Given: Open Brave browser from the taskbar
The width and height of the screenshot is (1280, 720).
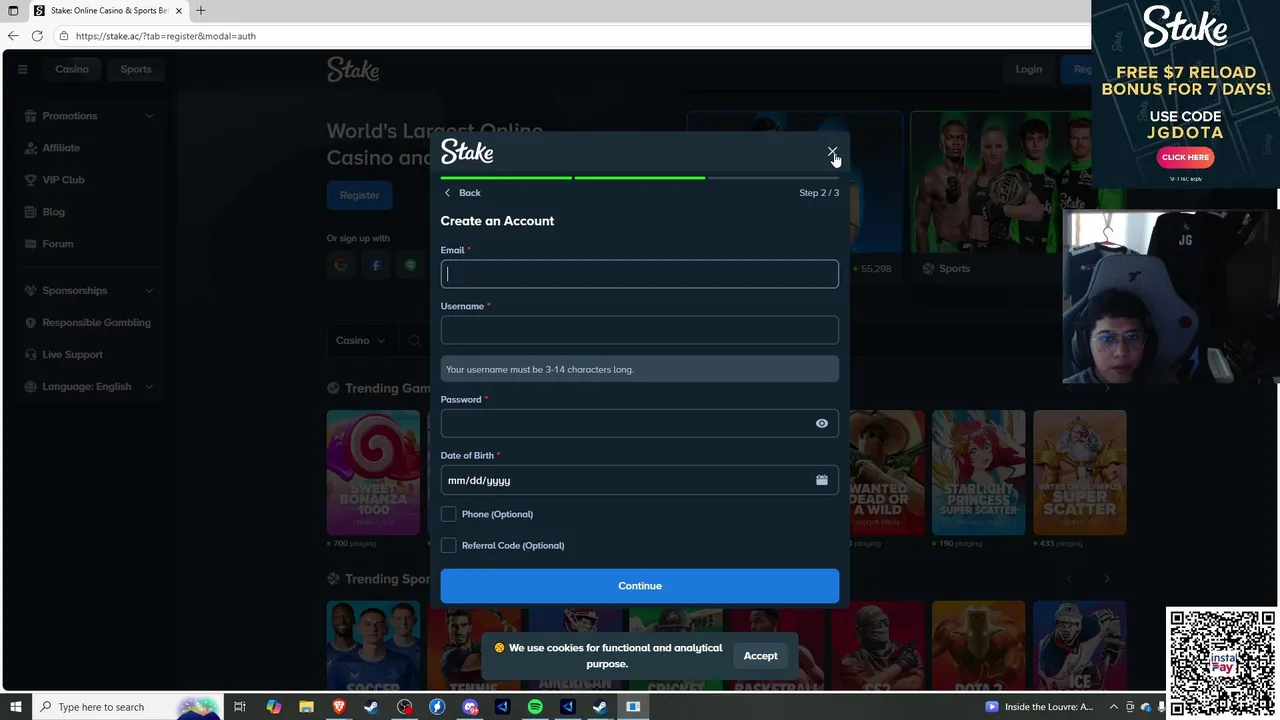Looking at the screenshot, I should click(339, 707).
